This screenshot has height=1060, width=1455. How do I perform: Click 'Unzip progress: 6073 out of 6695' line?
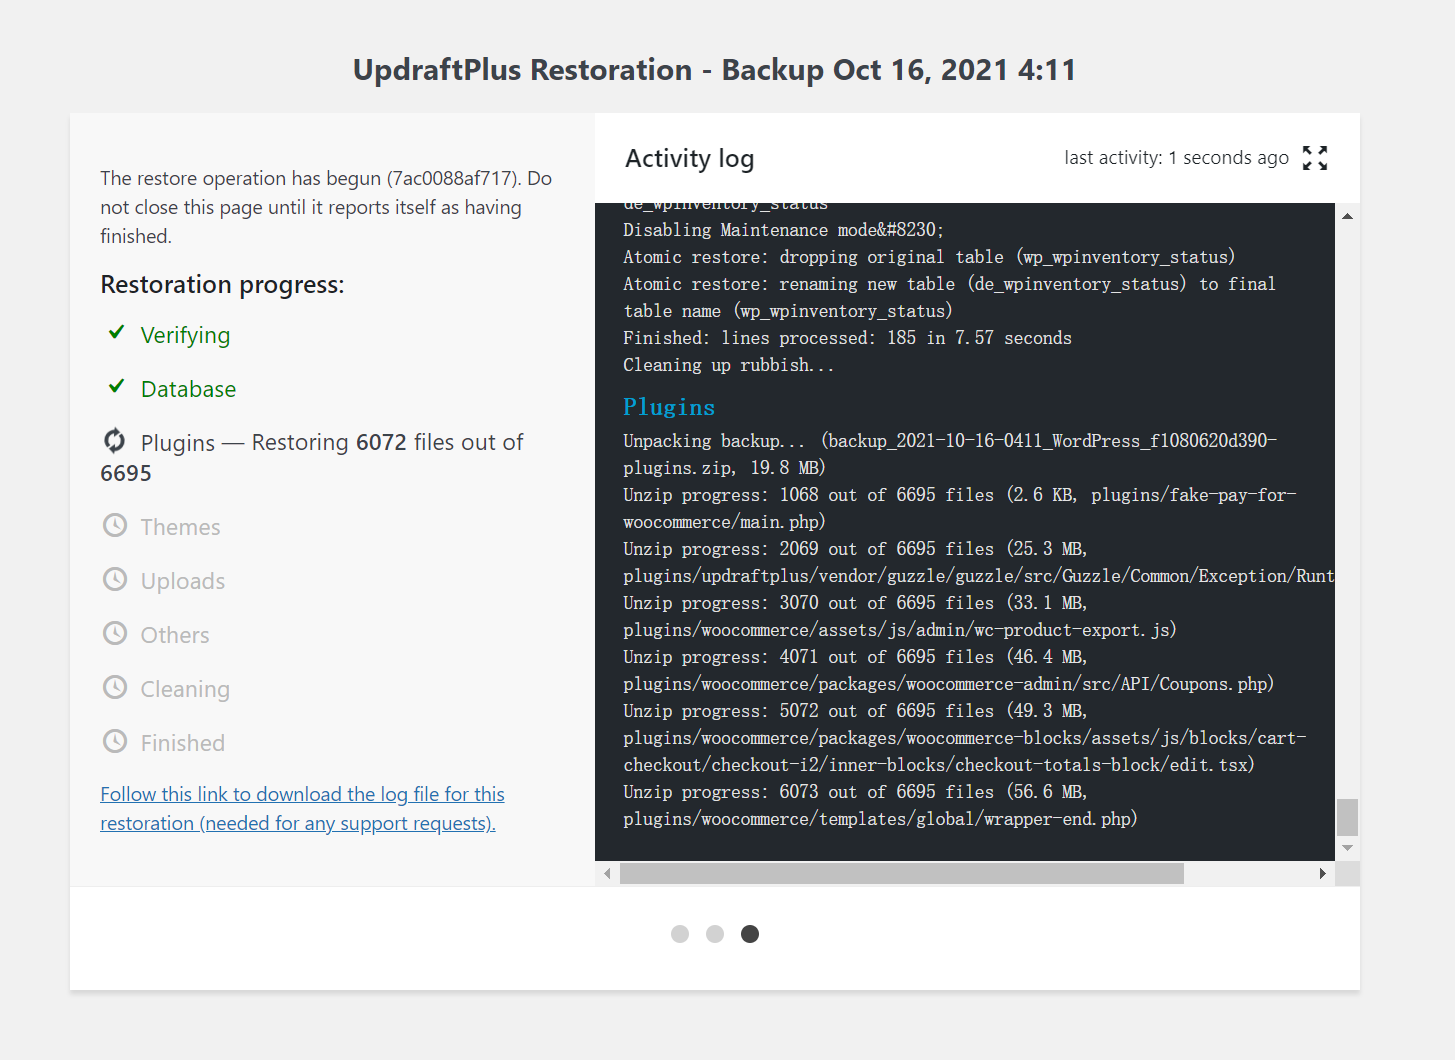point(880,805)
